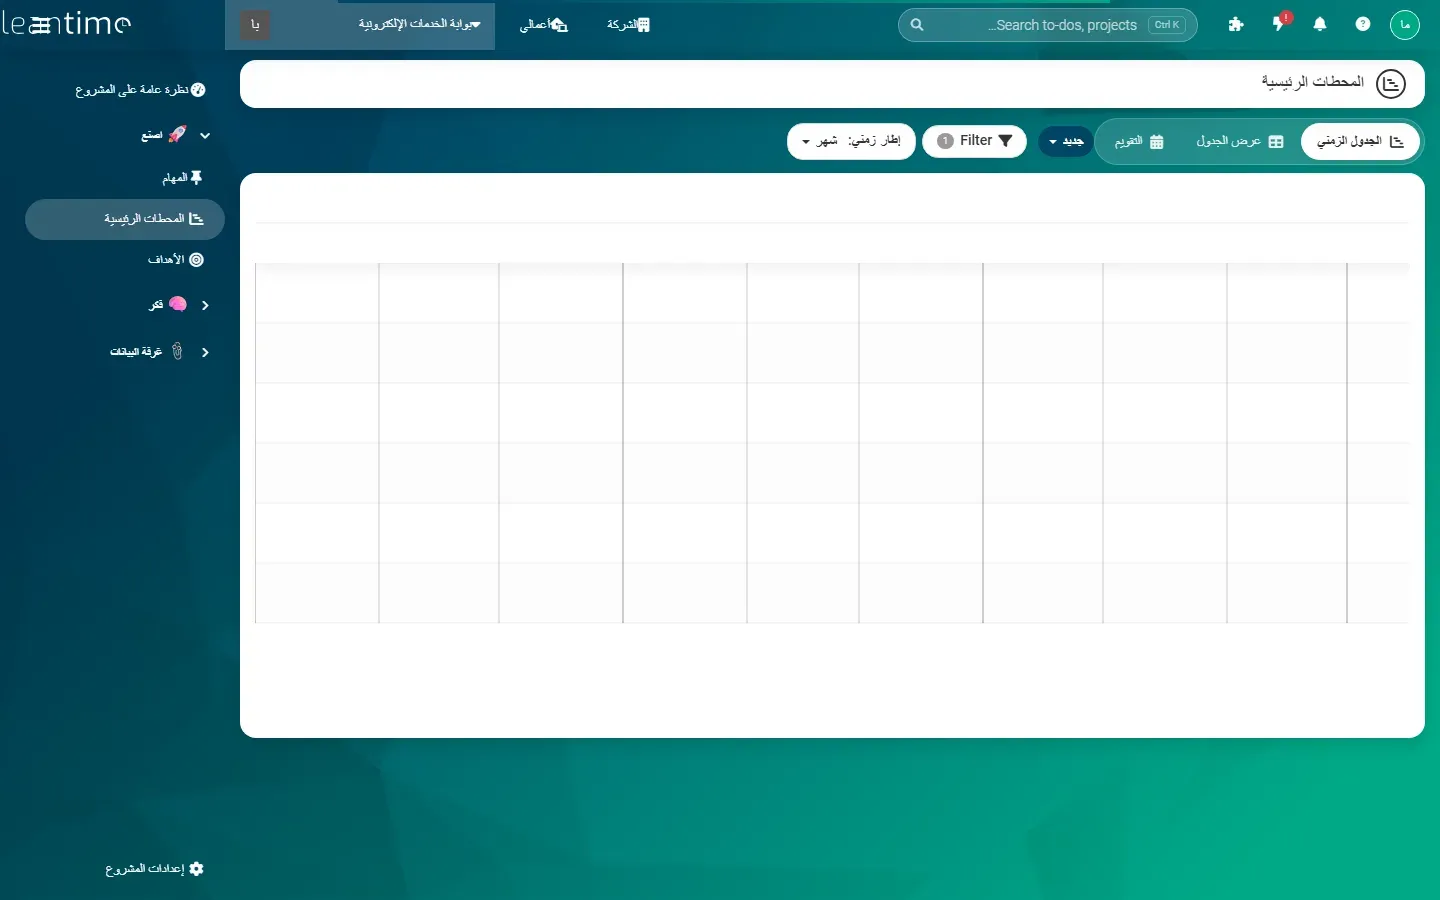
Task: Click the search magnifier icon
Action: (x=917, y=25)
